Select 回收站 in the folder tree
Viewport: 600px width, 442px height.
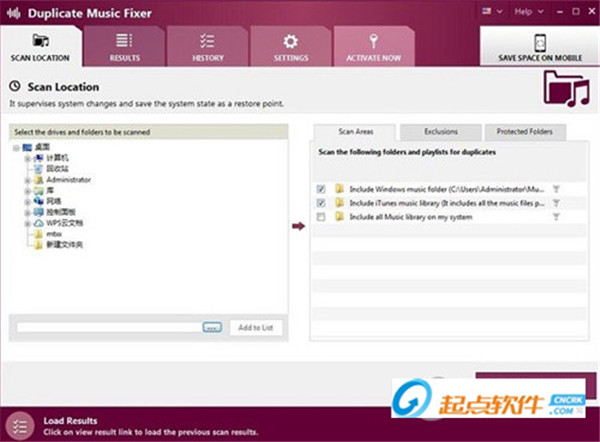pos(57,169)
